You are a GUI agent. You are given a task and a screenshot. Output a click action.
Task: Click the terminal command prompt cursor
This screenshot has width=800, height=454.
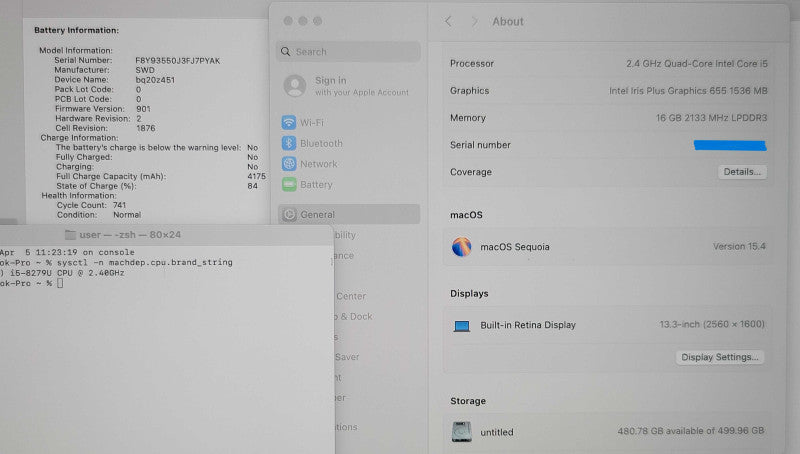[60, 283]
